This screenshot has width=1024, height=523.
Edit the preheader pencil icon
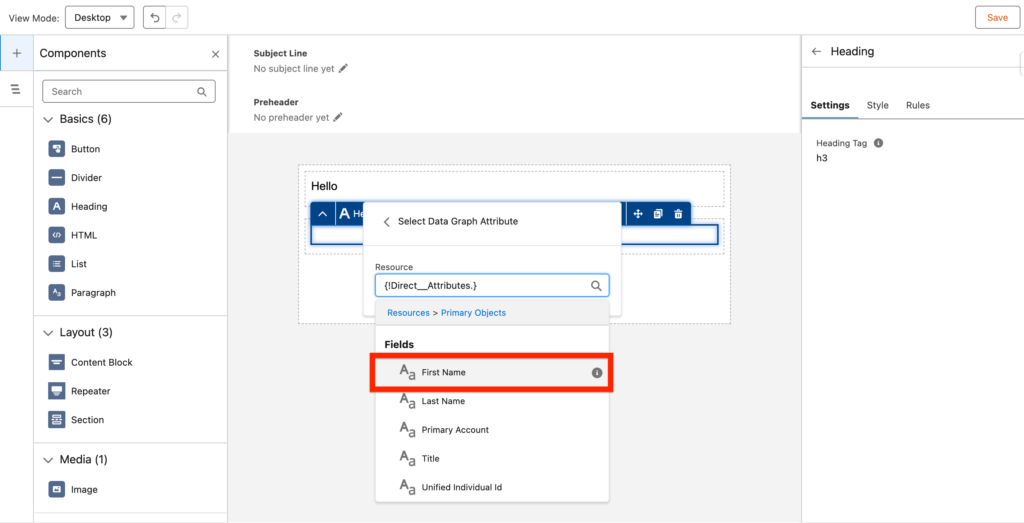[x=338, y=117]
